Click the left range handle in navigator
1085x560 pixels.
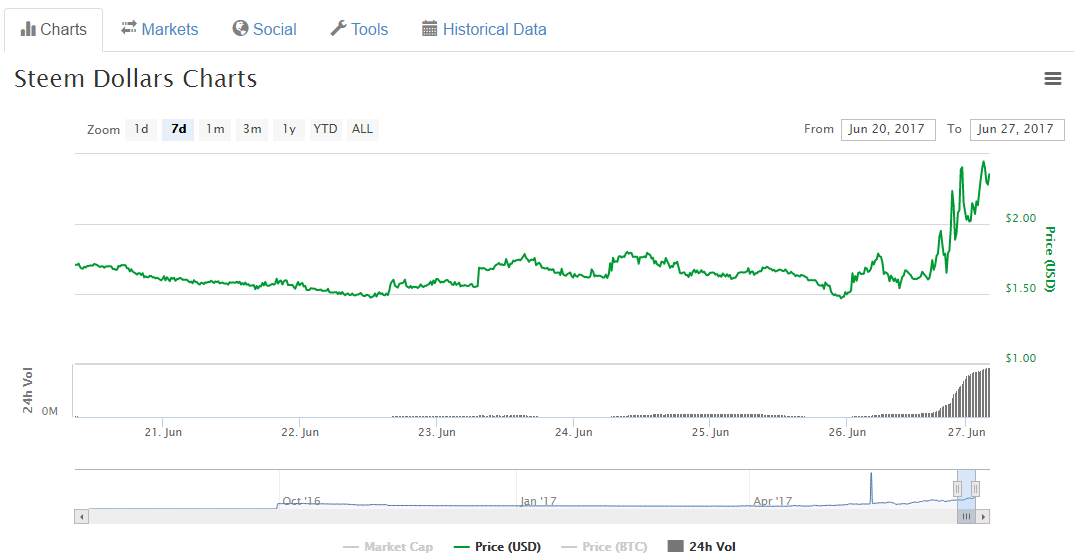point(958,489)
